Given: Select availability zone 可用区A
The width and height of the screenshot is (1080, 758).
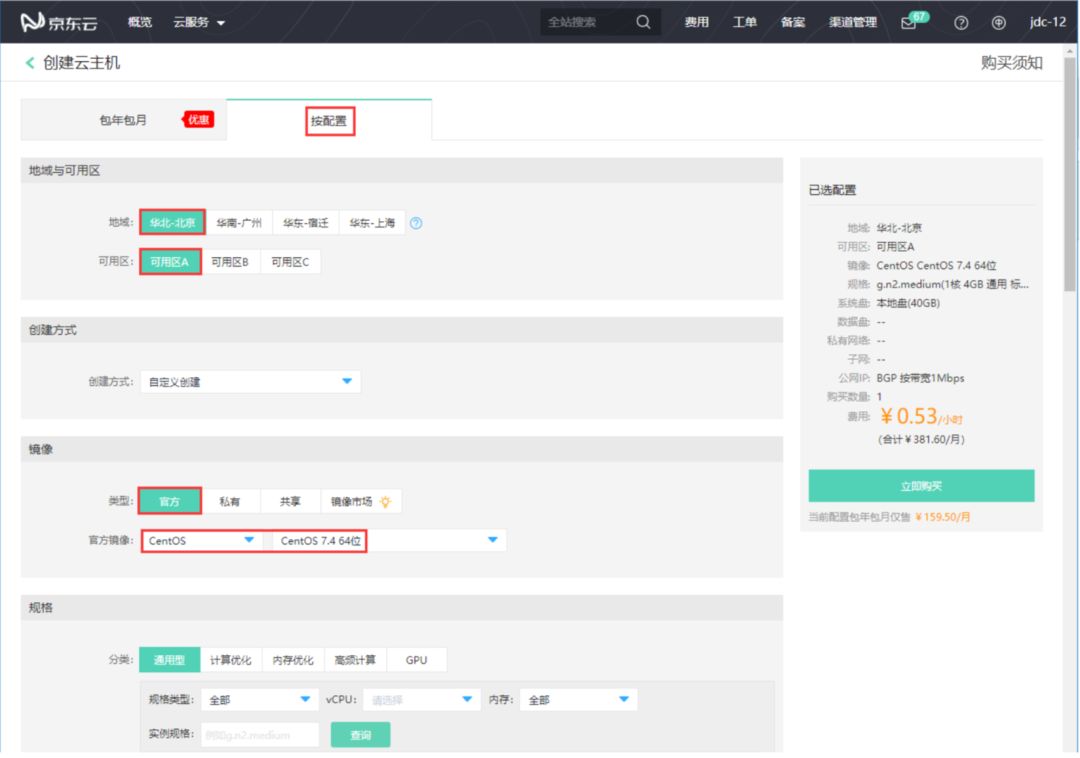Looking at the screenshot, I should [x=170, y=262].
